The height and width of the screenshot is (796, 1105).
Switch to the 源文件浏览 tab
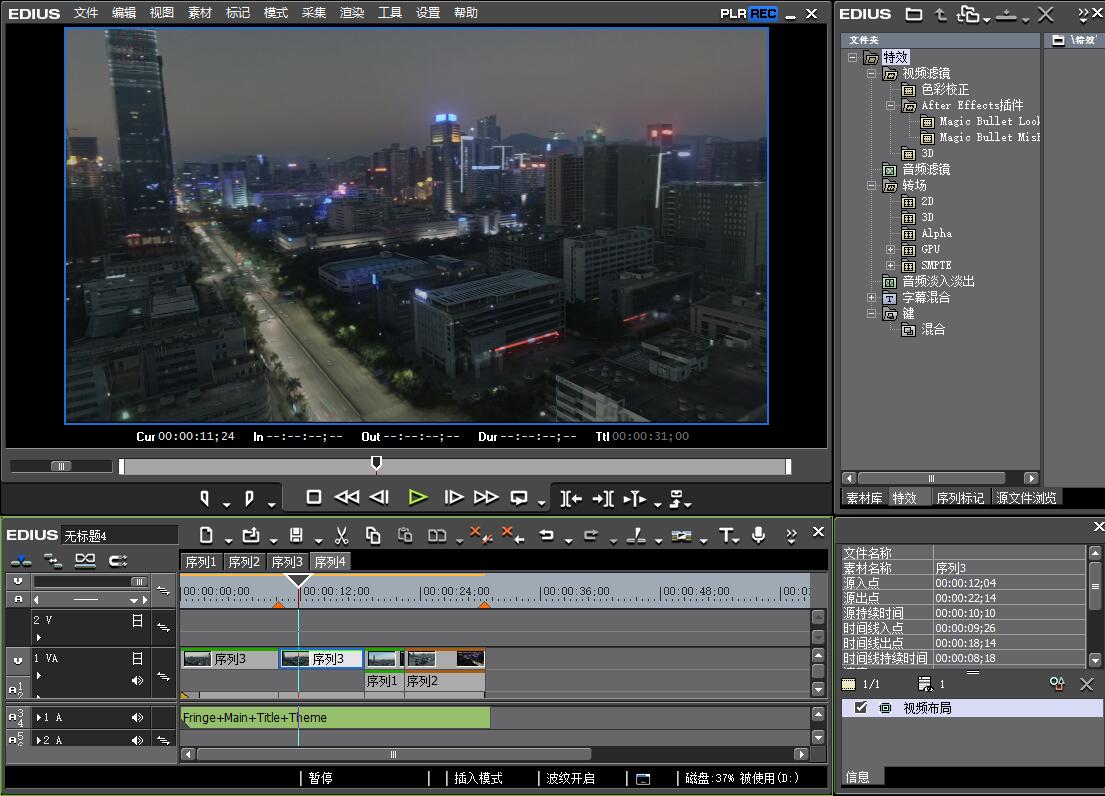coord(1026,498)
